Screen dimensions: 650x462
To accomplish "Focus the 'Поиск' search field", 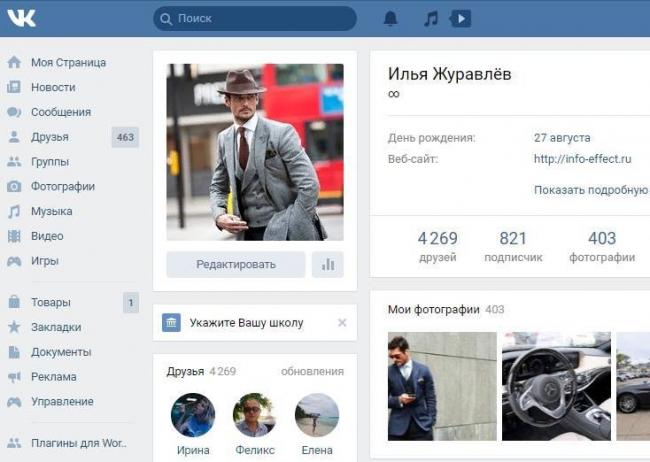I will pos(255,18).
